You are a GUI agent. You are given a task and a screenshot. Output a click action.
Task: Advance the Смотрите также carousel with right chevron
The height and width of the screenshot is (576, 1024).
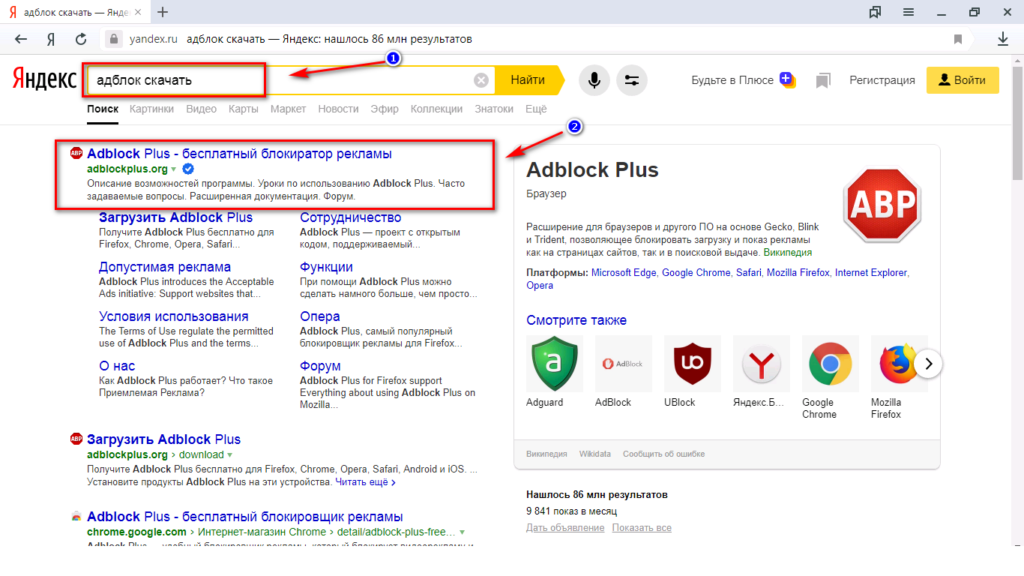coord(928,364)
